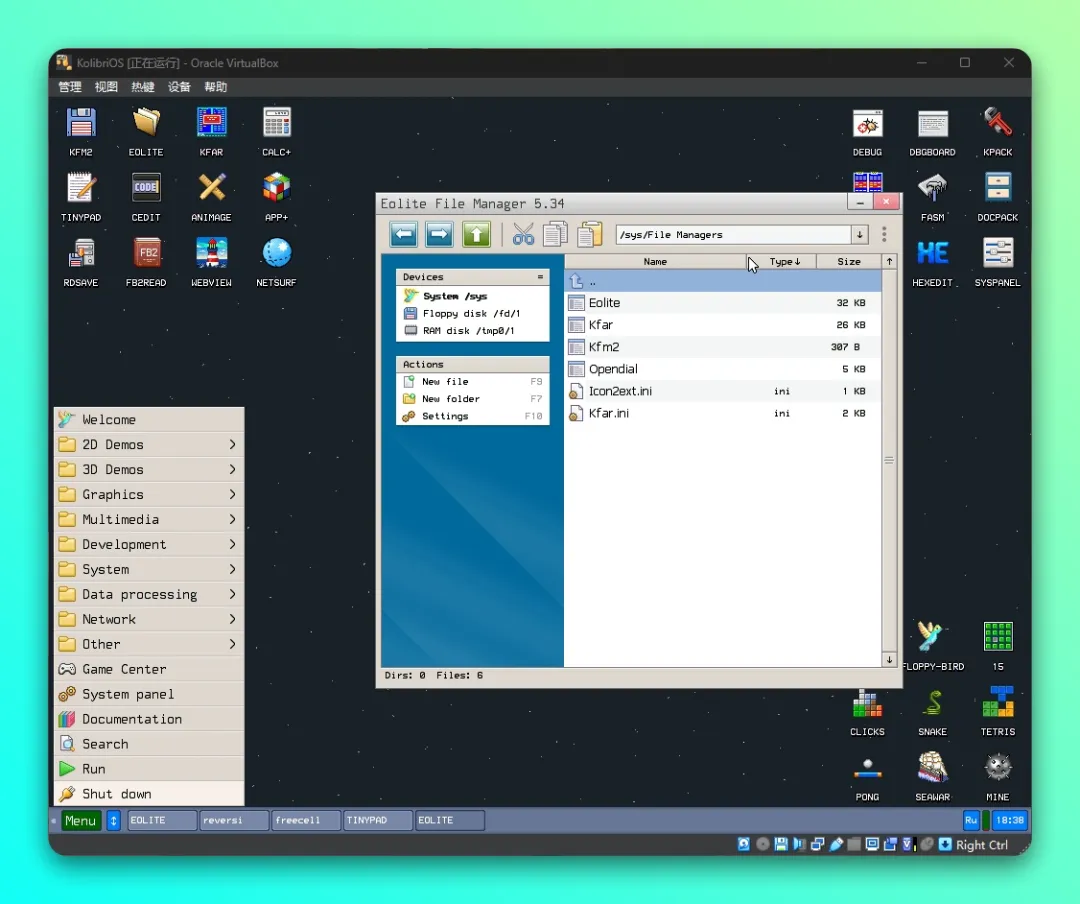The width and height of the screenshot is (1080, 904).
Task: Open Eolite three-dot options menu
Action: coord(884,234)
